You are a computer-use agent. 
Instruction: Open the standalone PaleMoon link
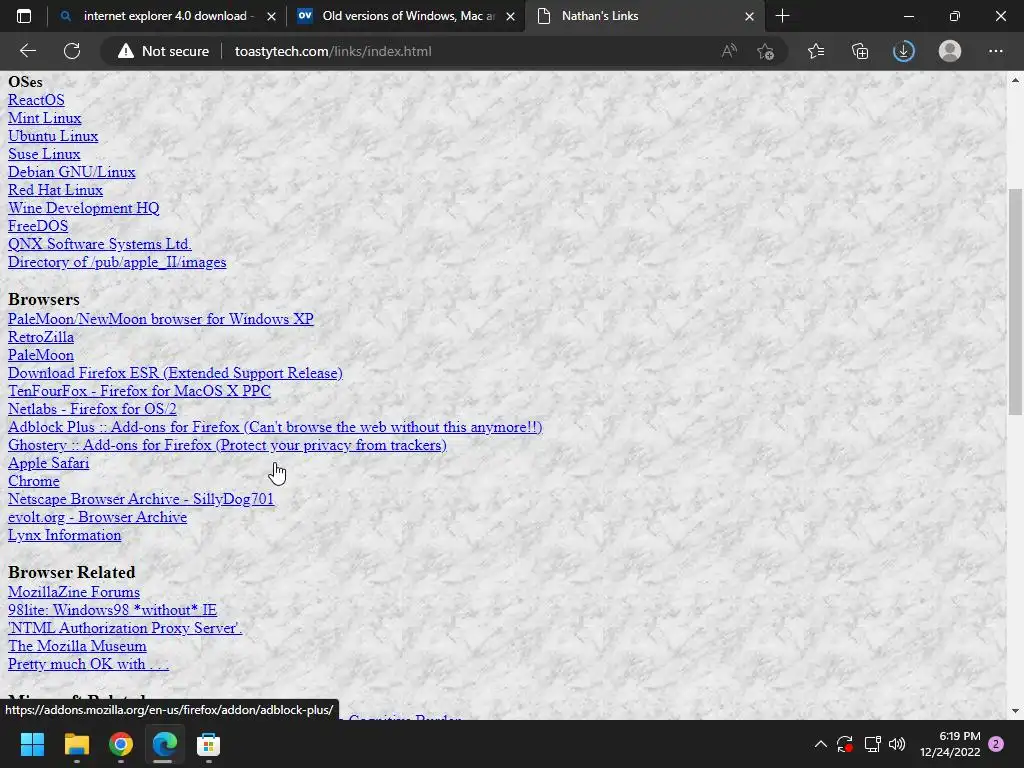pos(40,355)
